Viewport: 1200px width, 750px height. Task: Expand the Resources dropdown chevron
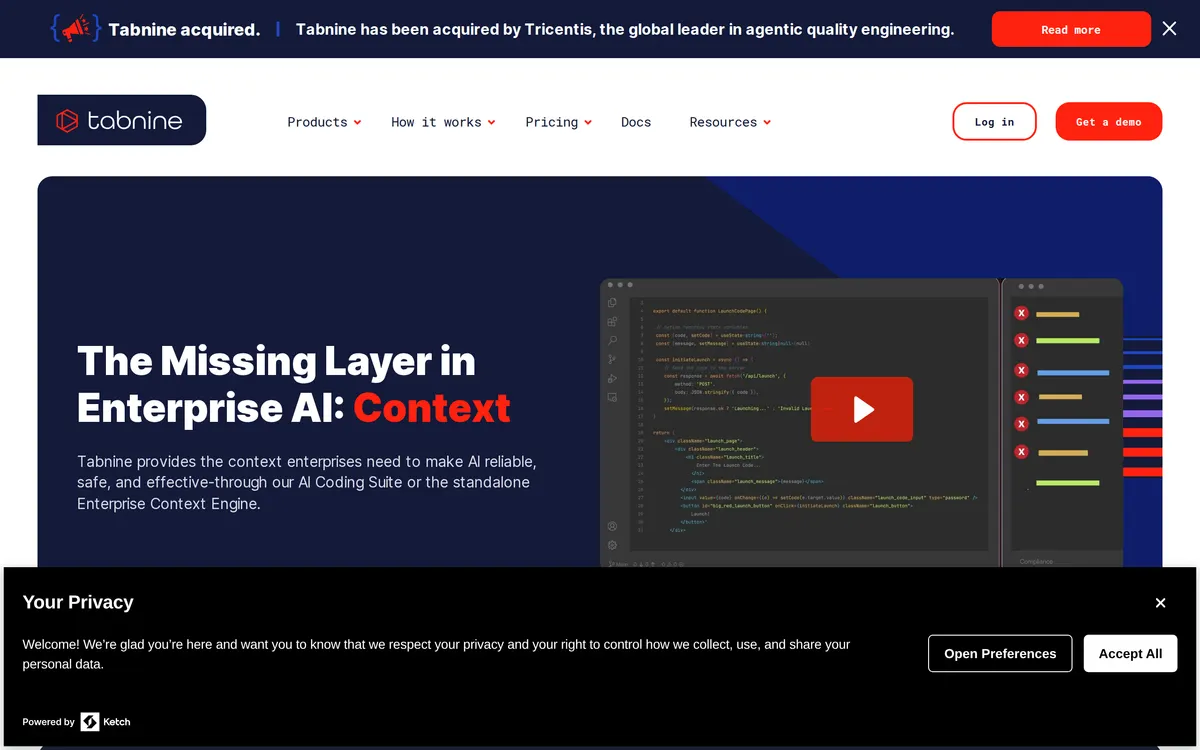point(767,122)
